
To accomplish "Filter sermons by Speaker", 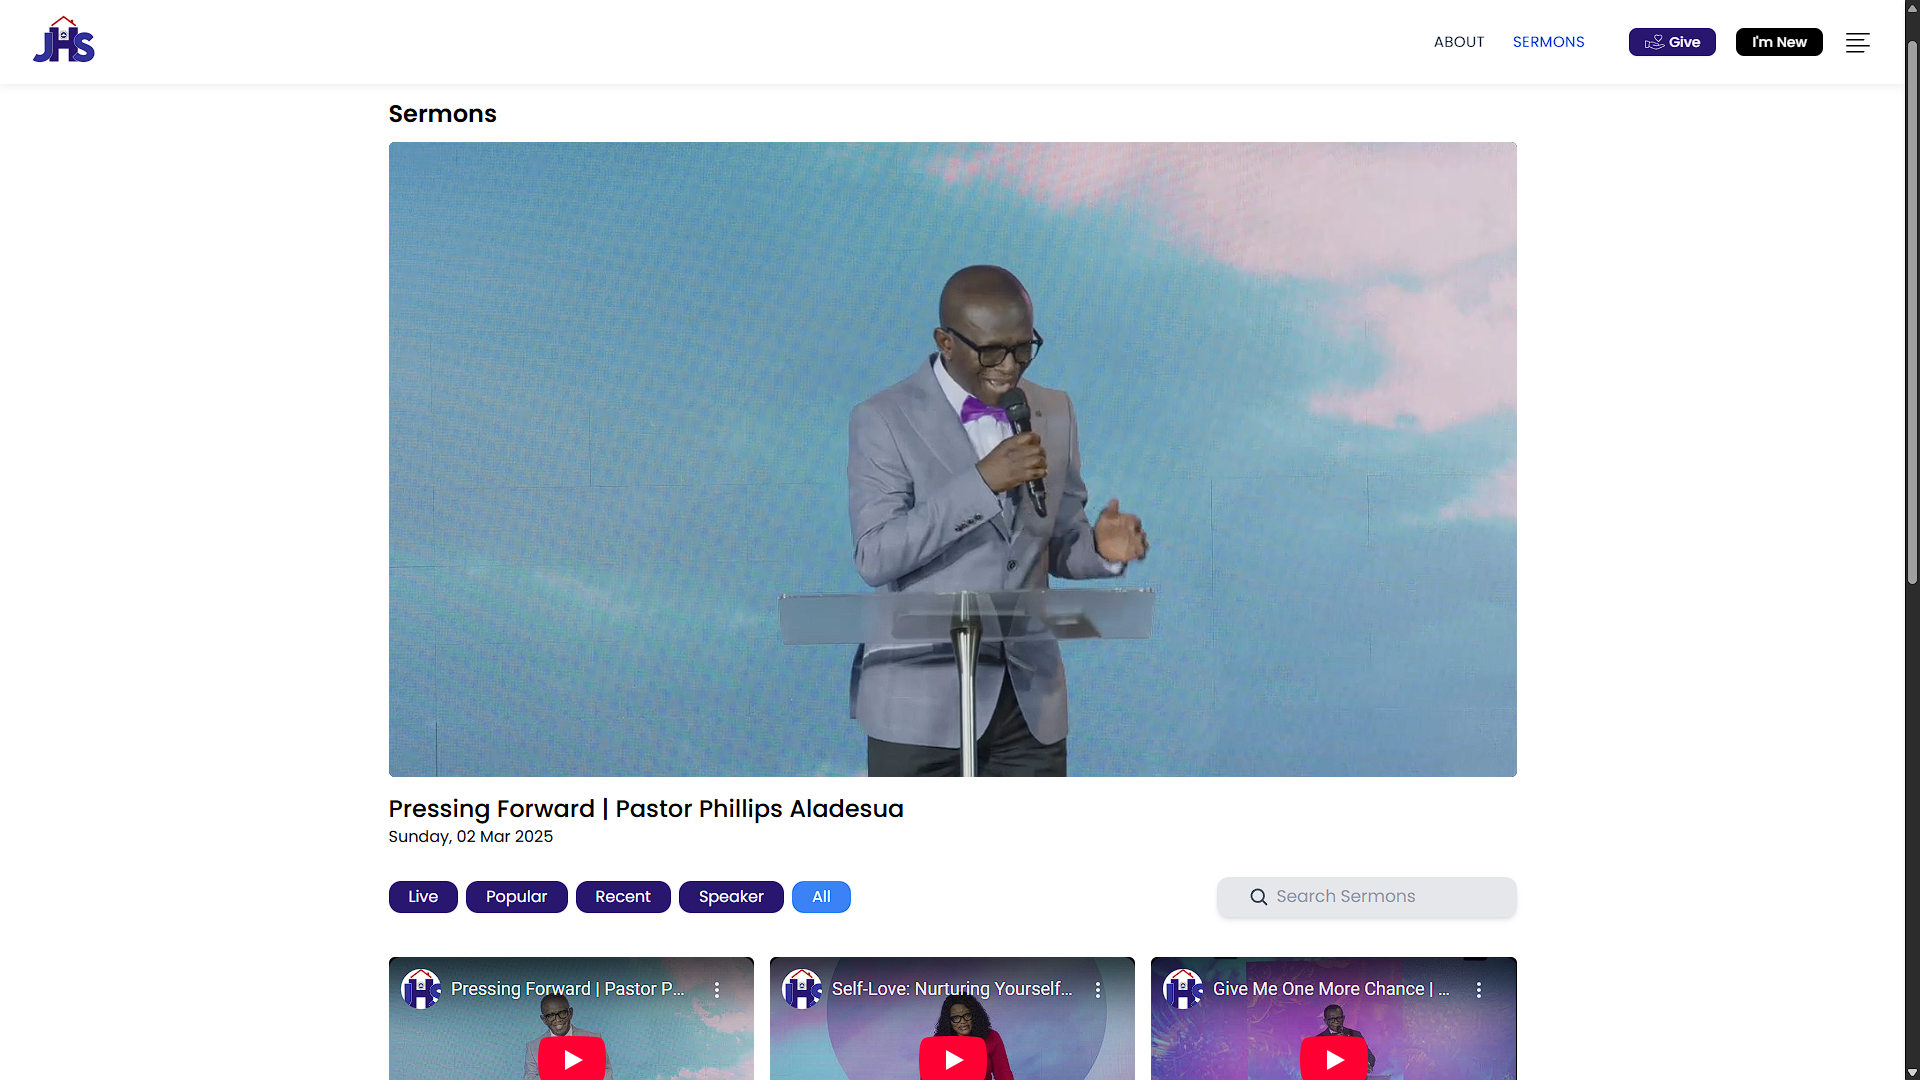I will [731, 897].
